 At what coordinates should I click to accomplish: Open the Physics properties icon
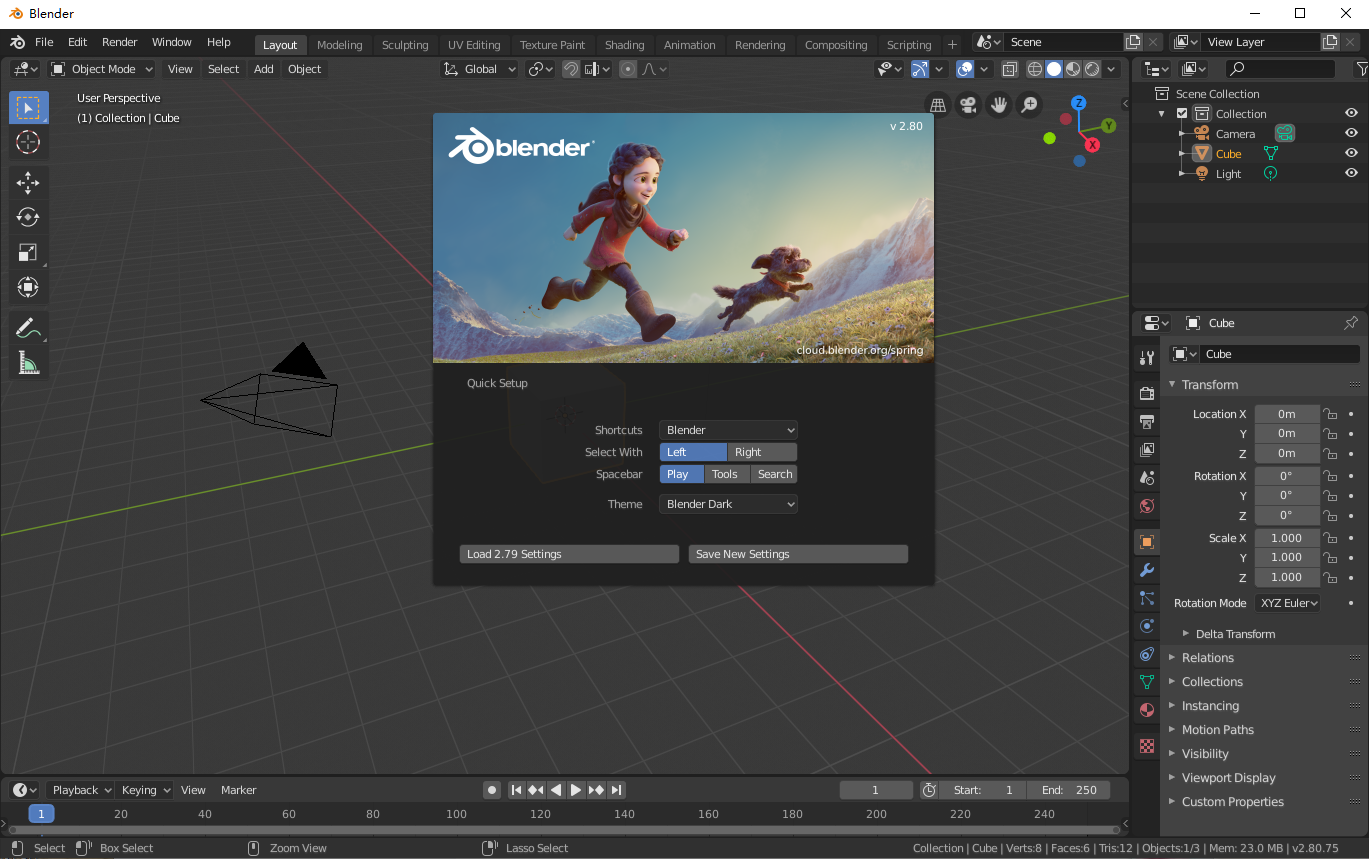1146,625
